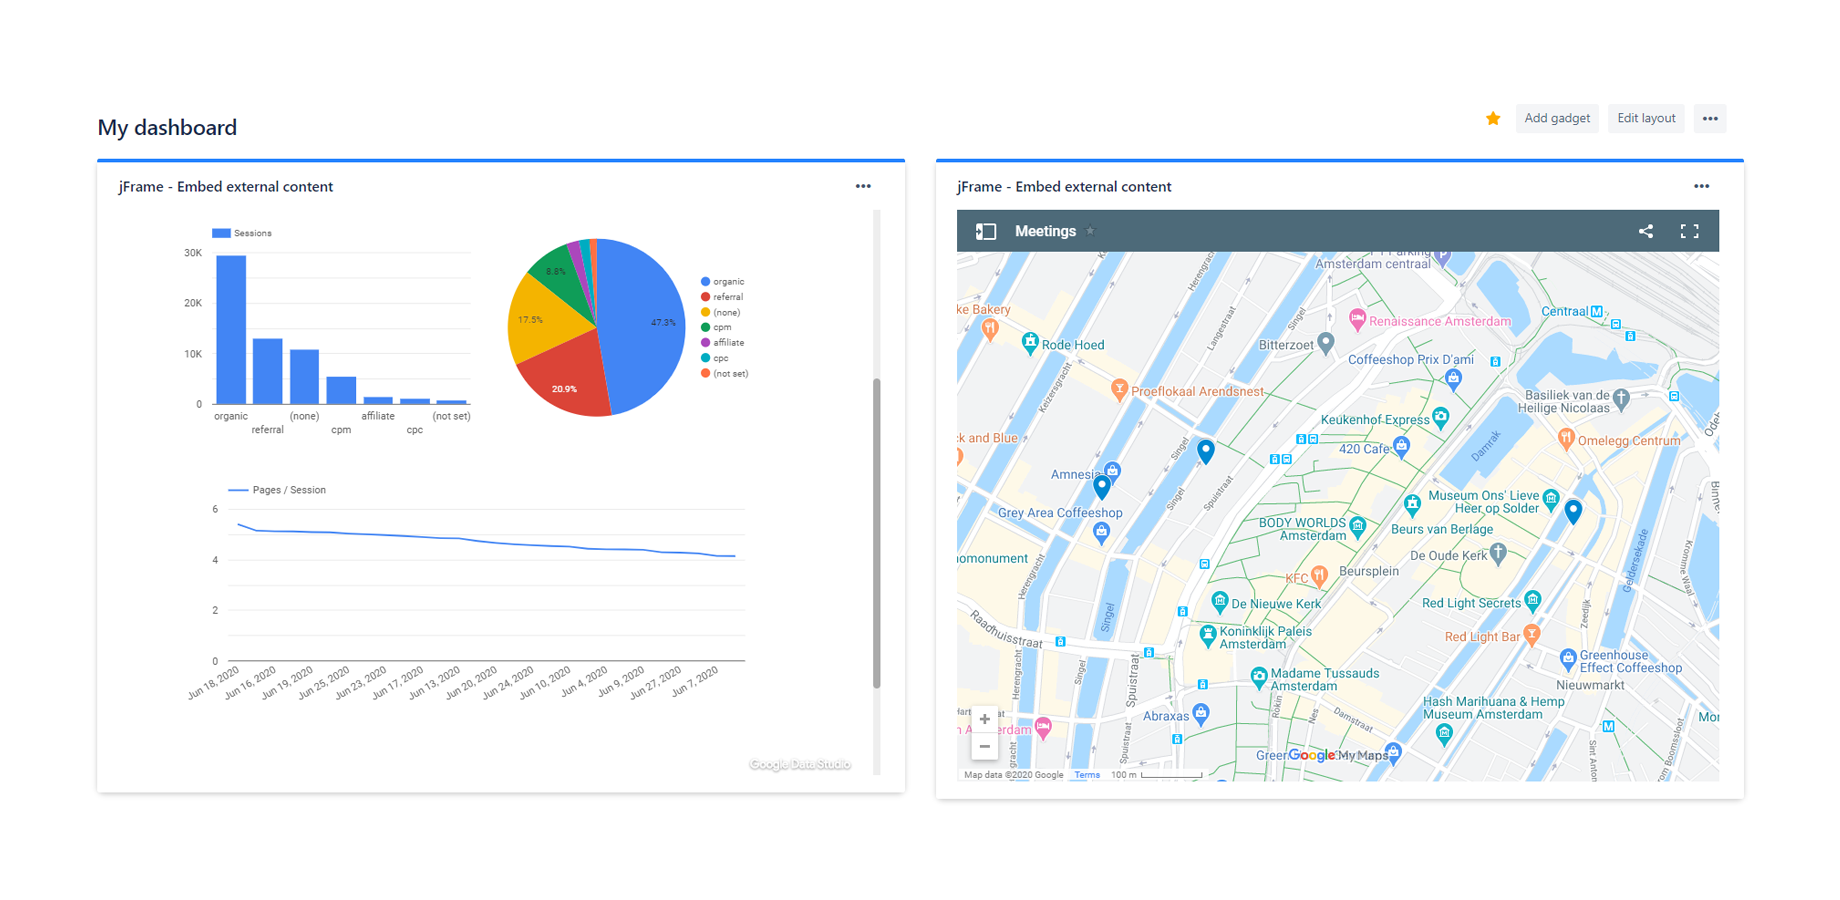Click the map share icon
The image size is (1840, 900).
pos(1646,231)
